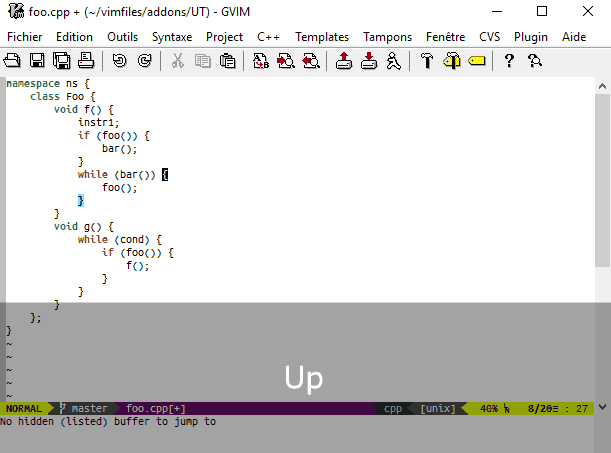
Task: Click the Help question mark icon
Action: 509,61
